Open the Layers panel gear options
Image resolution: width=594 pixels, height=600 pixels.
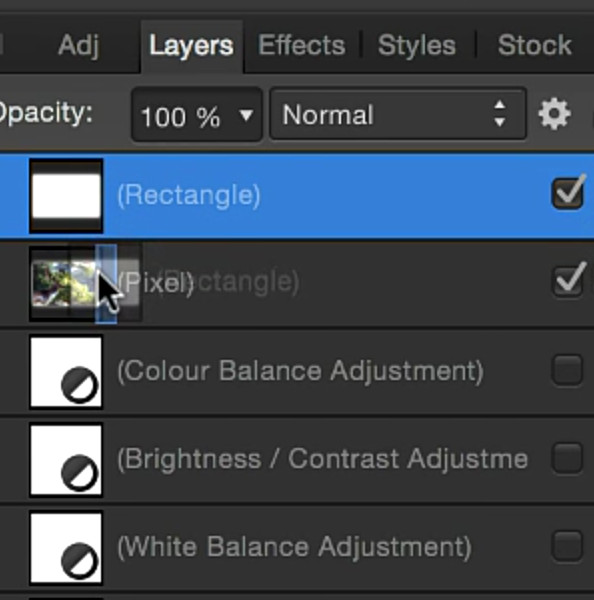coord(555,114)
